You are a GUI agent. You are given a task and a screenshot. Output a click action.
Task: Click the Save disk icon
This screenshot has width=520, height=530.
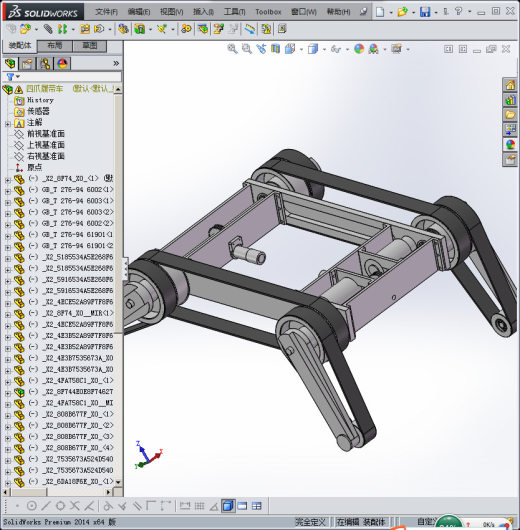pos(425,12)
